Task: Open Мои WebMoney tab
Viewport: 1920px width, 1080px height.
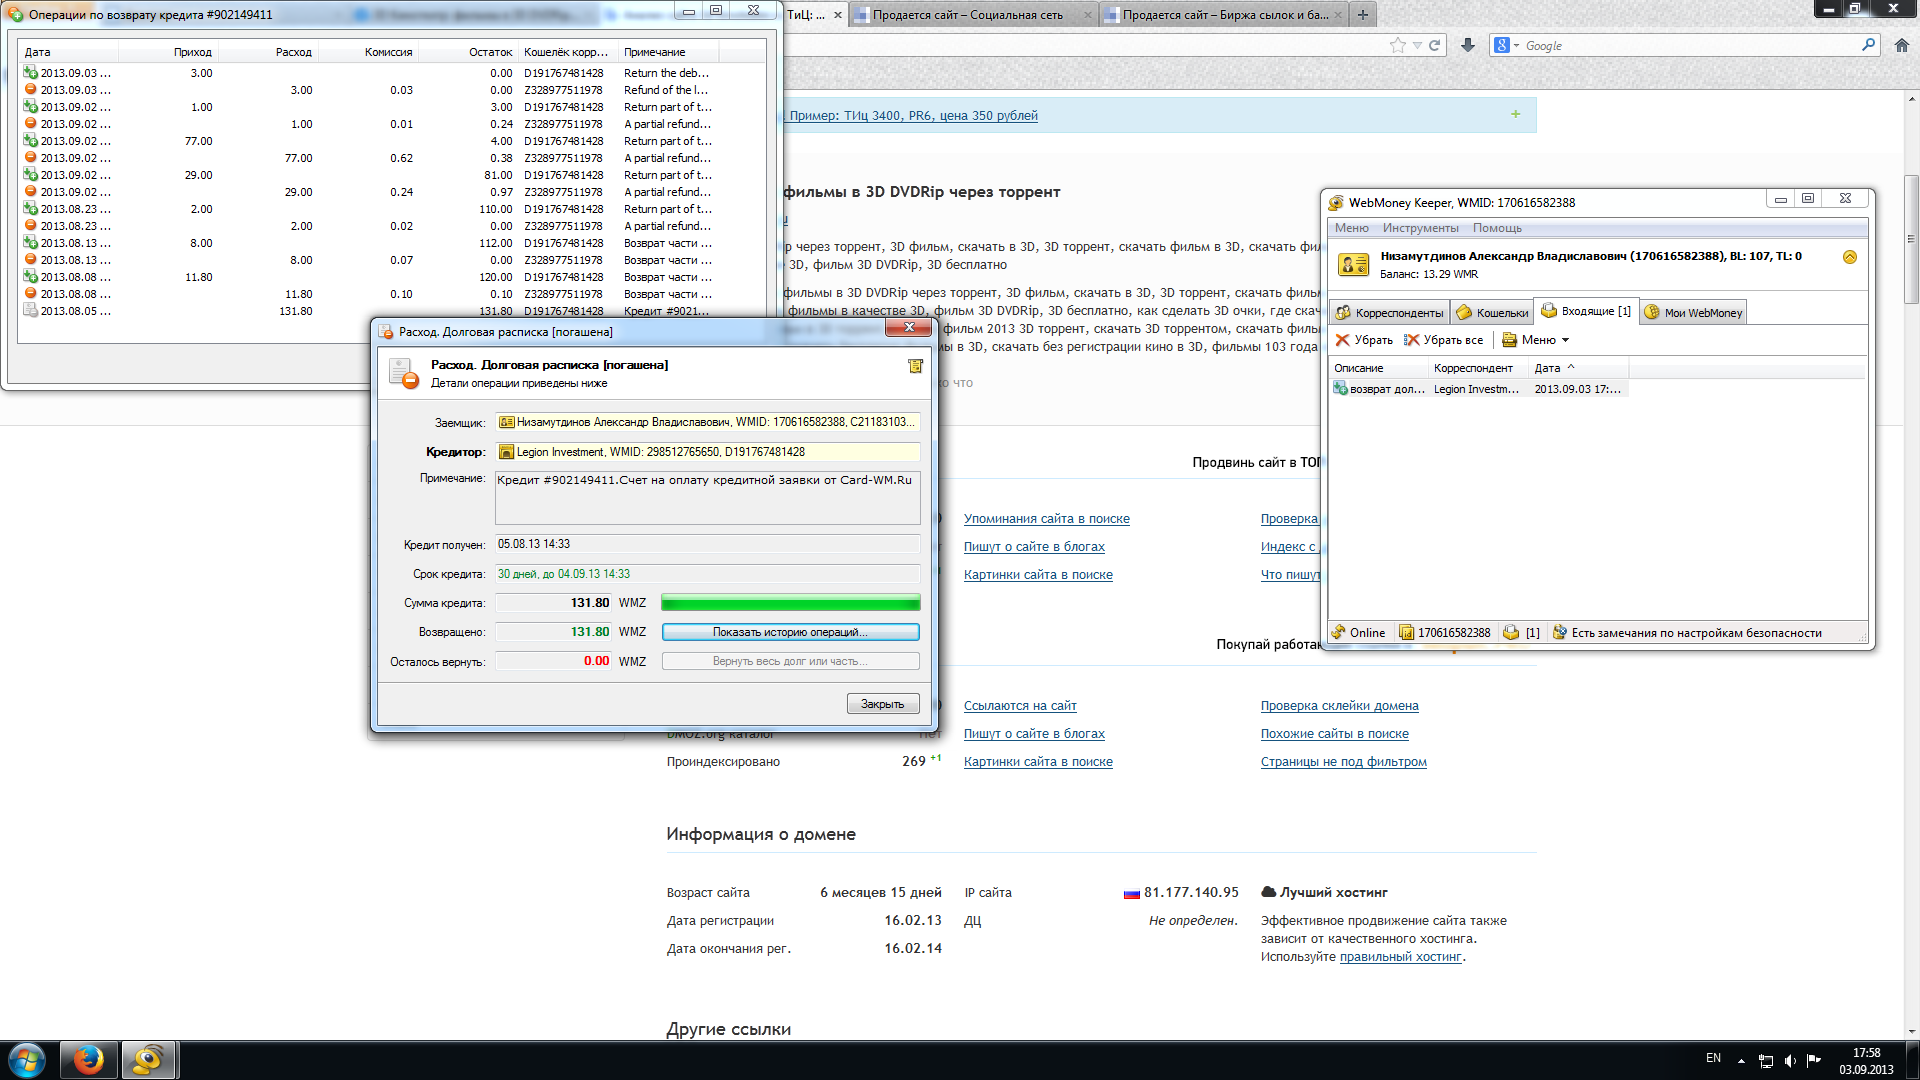Action: pyautogui.click(x=1693, y=312)
